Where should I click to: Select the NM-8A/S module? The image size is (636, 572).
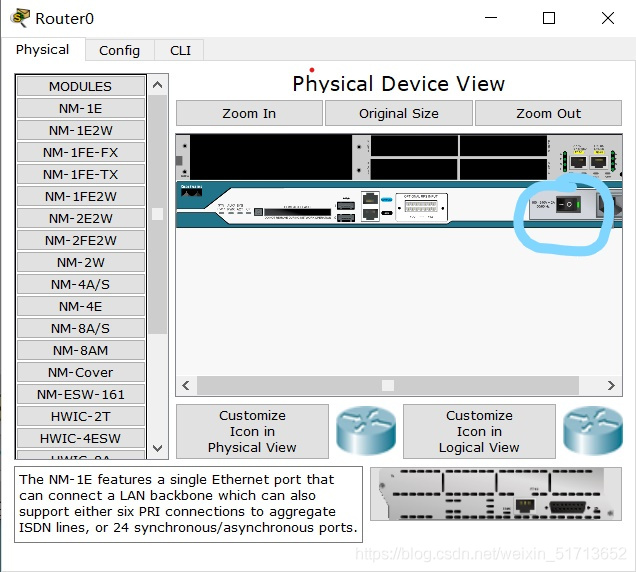click(81, 328)
